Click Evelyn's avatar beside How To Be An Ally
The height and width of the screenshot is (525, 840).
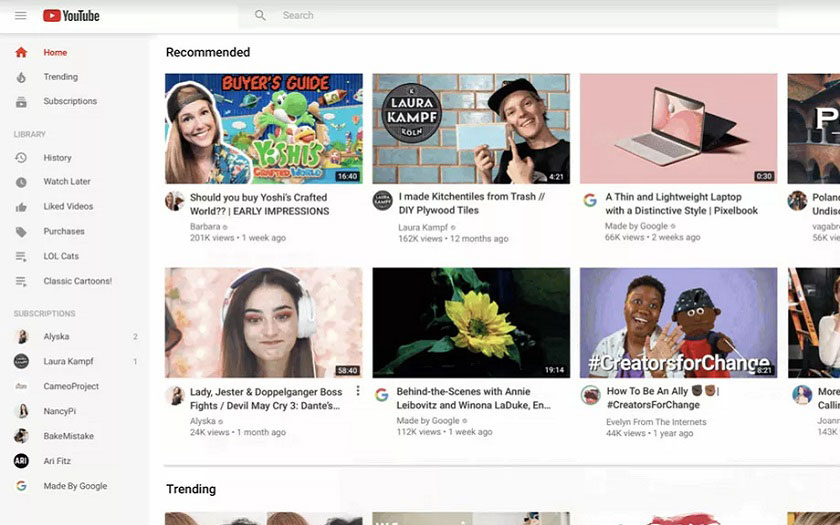point(590,395)
